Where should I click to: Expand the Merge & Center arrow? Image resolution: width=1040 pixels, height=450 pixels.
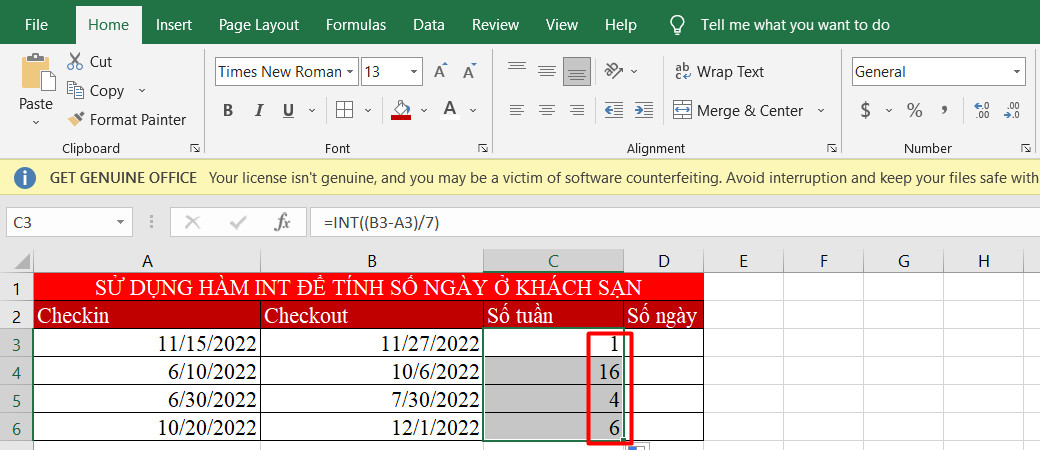pyautogui.click(x=820, y=111)
